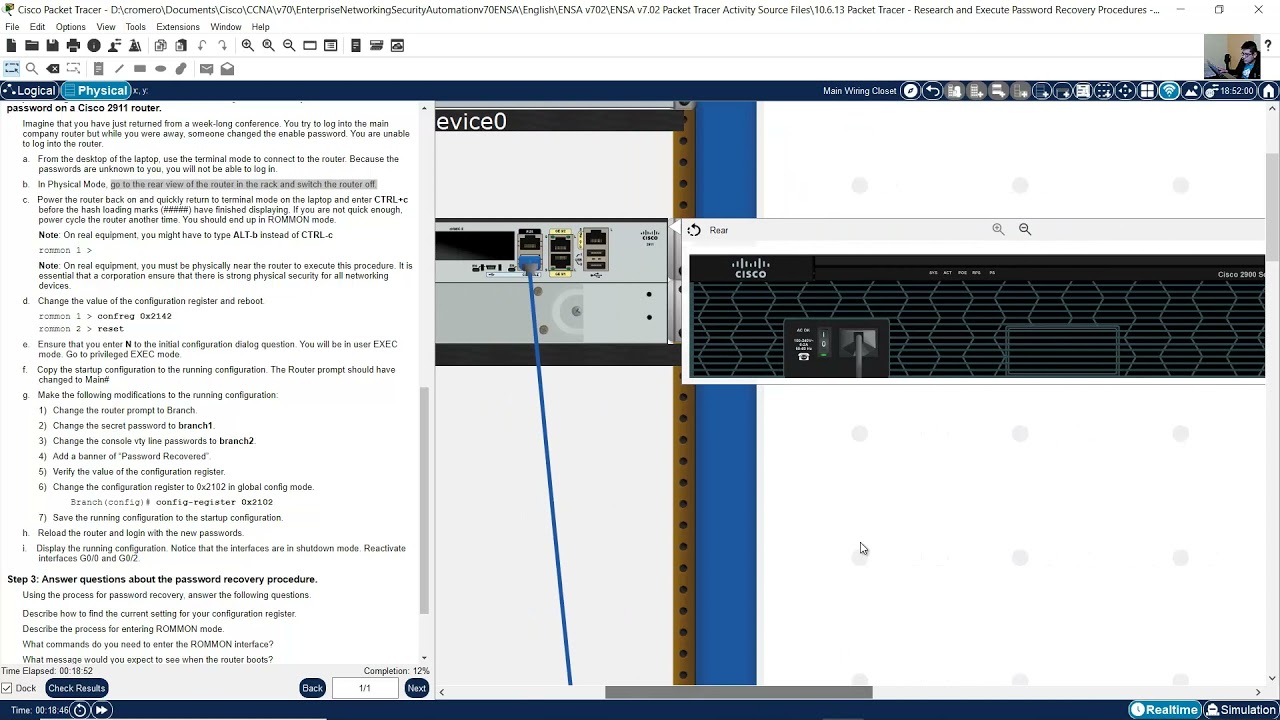Click the Back instruction button
Screen dimensions: 1280x720
(x=313, y=688)
